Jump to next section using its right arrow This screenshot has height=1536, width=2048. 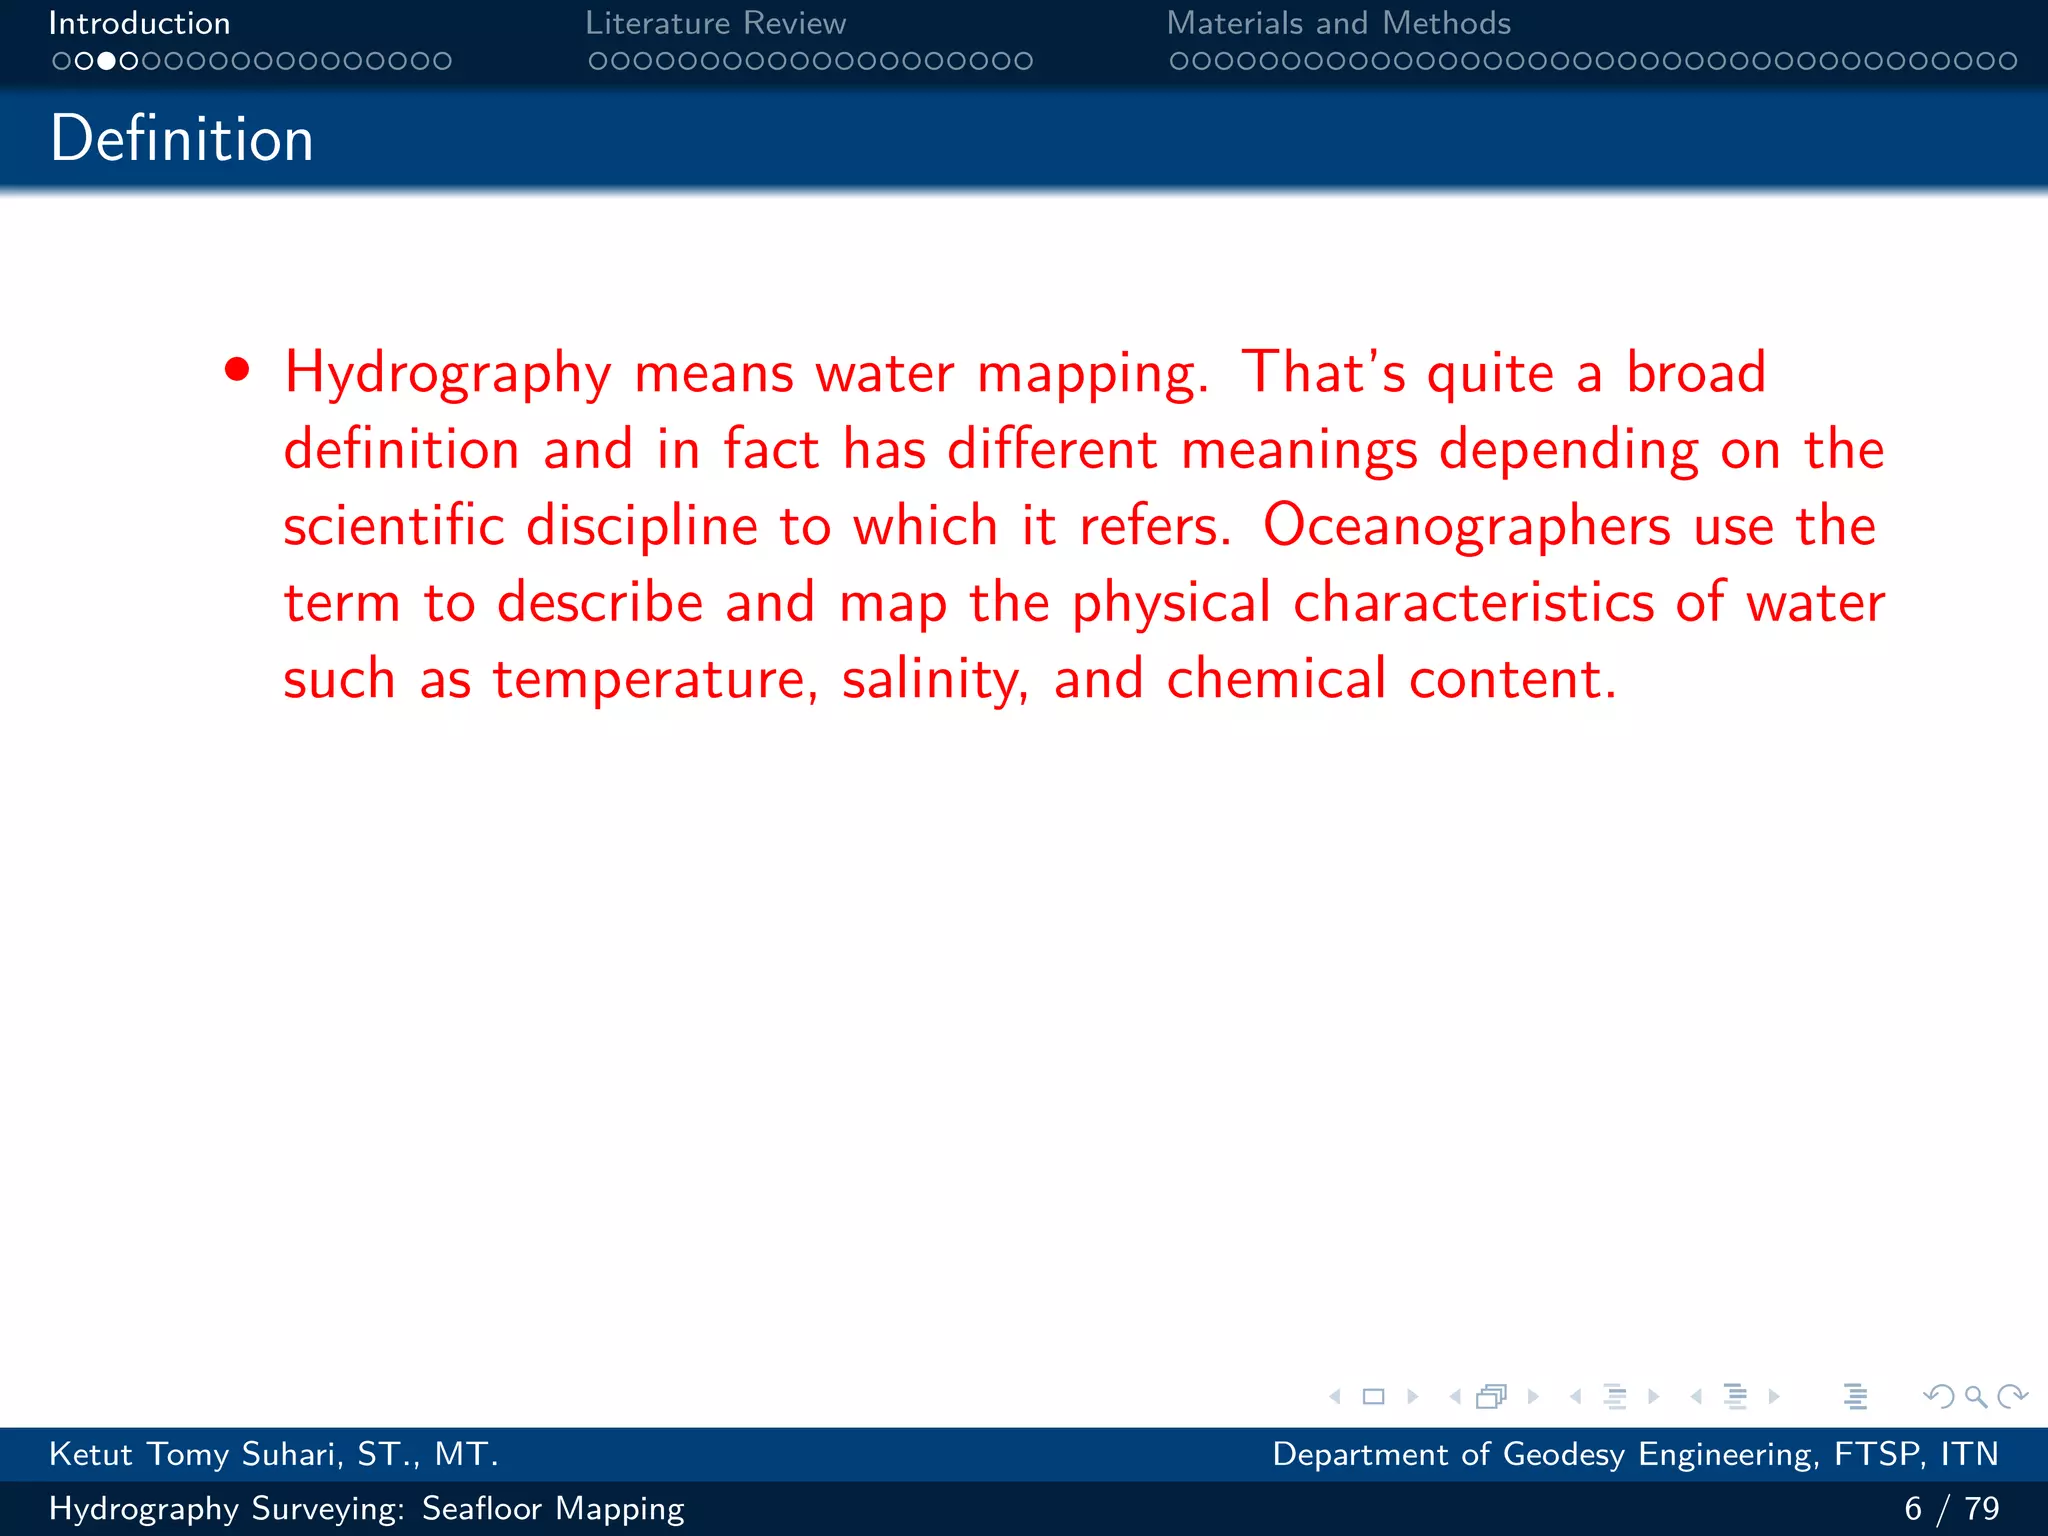click(x=1774, y=1396)
